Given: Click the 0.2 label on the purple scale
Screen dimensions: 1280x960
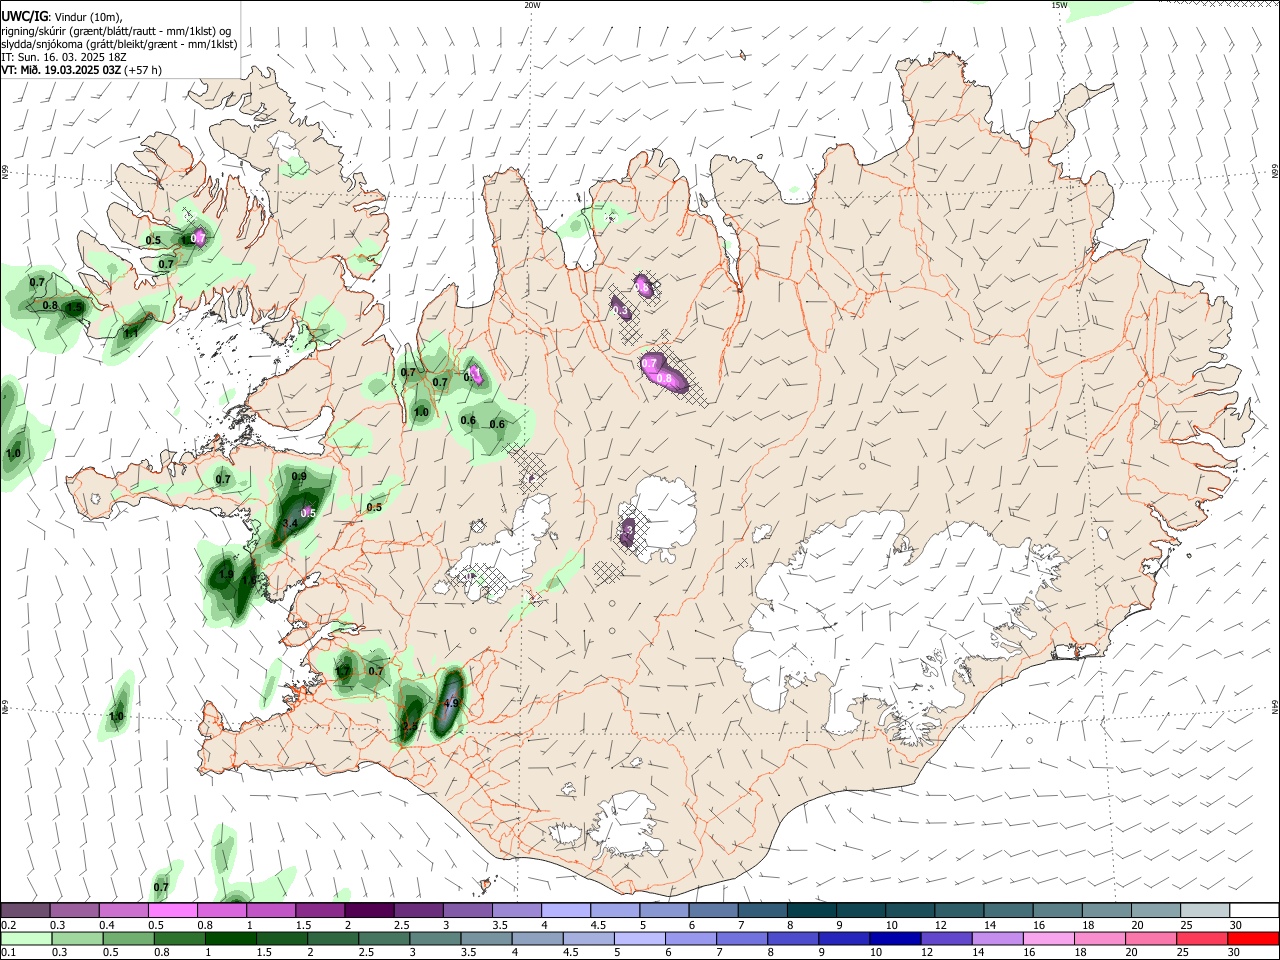Looking at the screenshot, I should [x=8, y=925].
